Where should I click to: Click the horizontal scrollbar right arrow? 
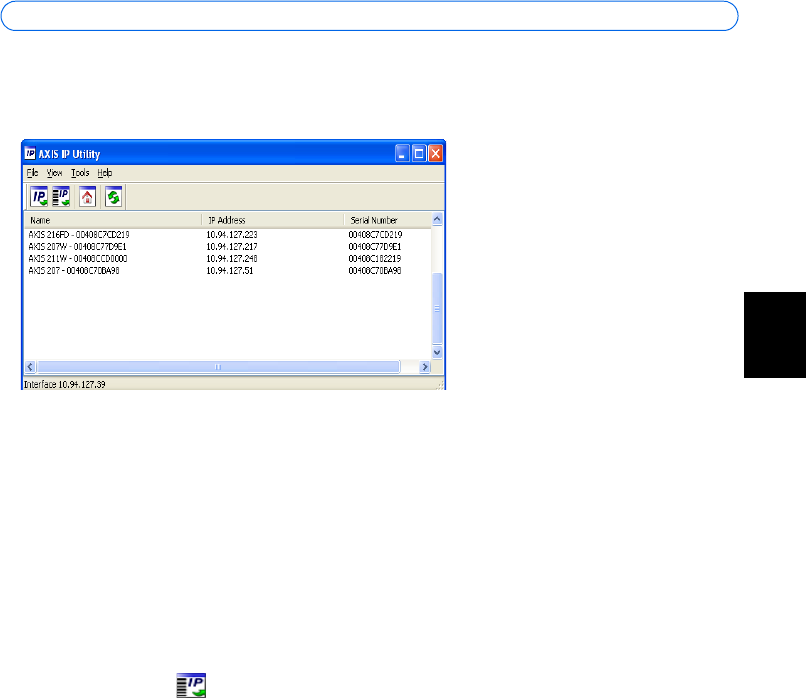[425, 366]
